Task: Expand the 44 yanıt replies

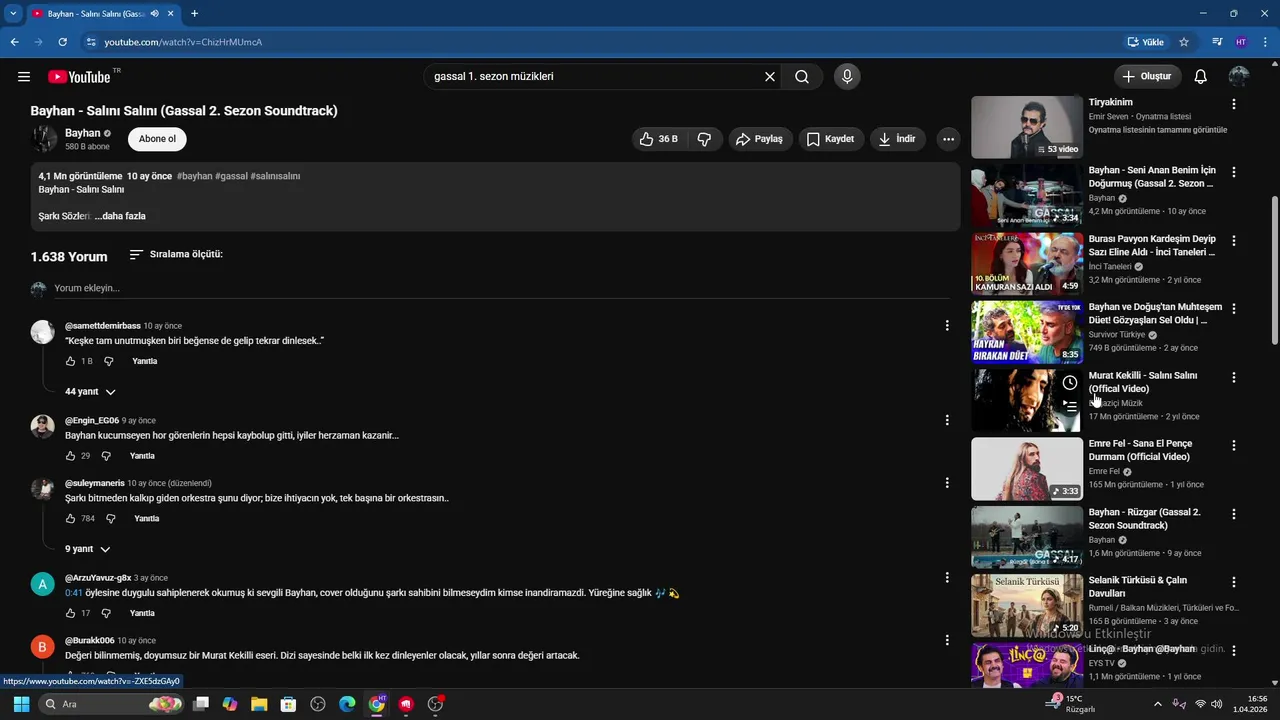Action: pos(90,392)
